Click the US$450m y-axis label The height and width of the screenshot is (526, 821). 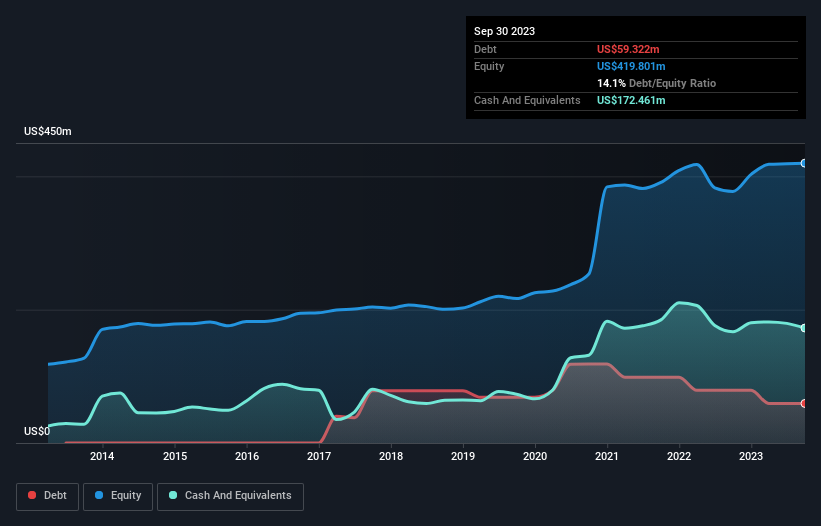(48, 131)
